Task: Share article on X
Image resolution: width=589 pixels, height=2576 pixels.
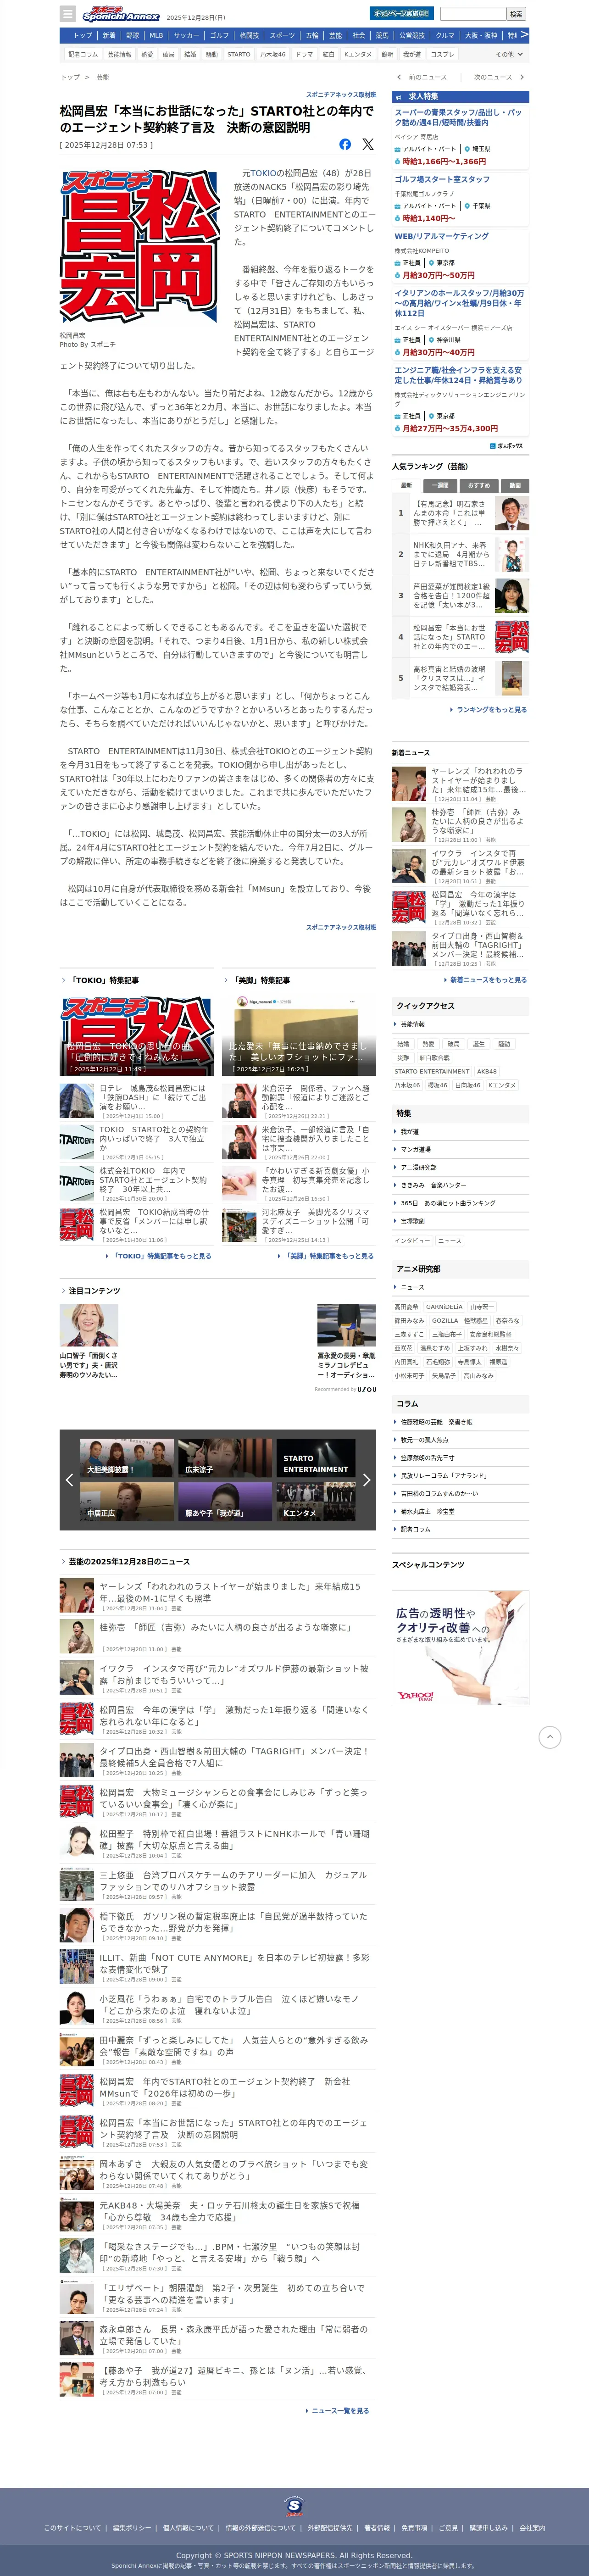Action: (368, 144)
